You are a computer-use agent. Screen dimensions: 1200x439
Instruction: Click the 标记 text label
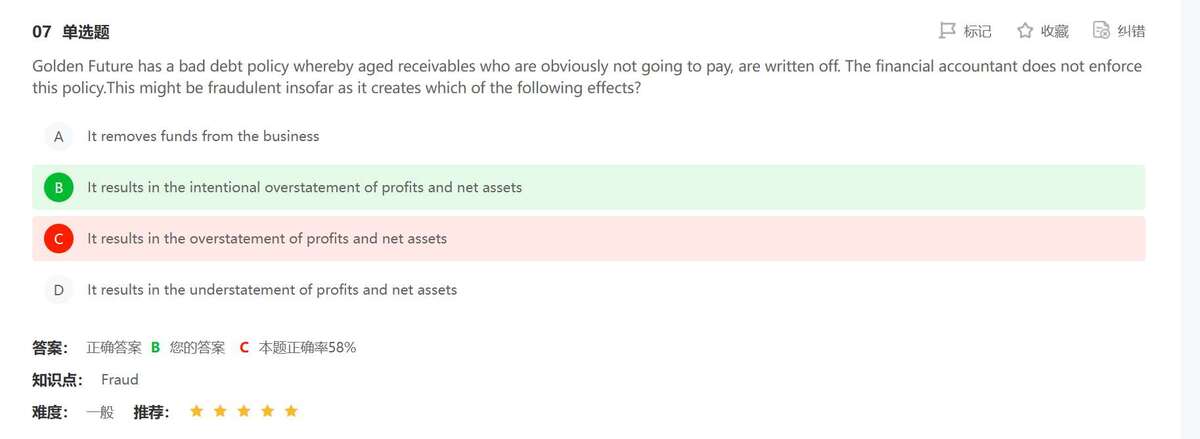coord(978,31)
